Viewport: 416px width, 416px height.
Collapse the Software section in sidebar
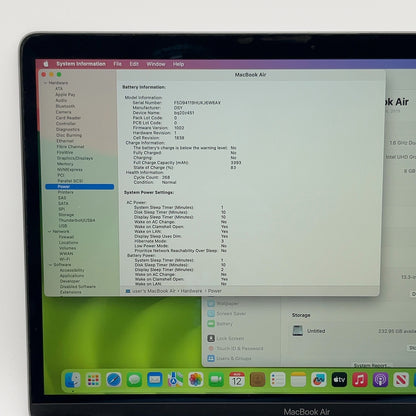pos(51,265)
